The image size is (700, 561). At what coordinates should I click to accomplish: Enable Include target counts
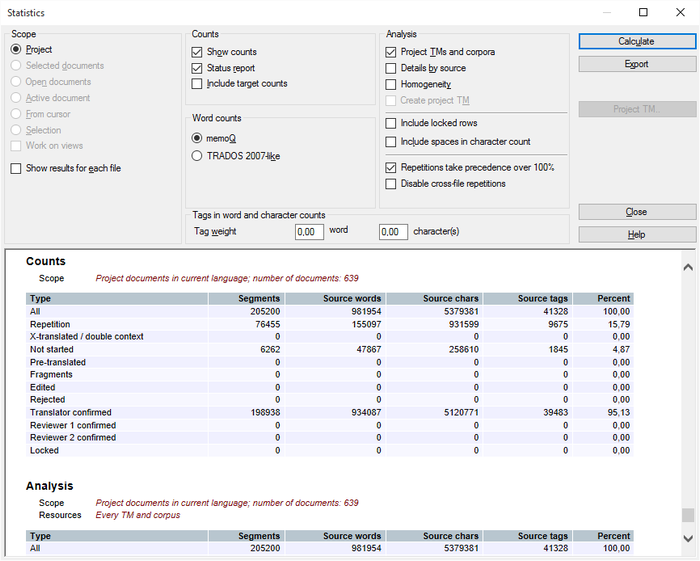198,84
